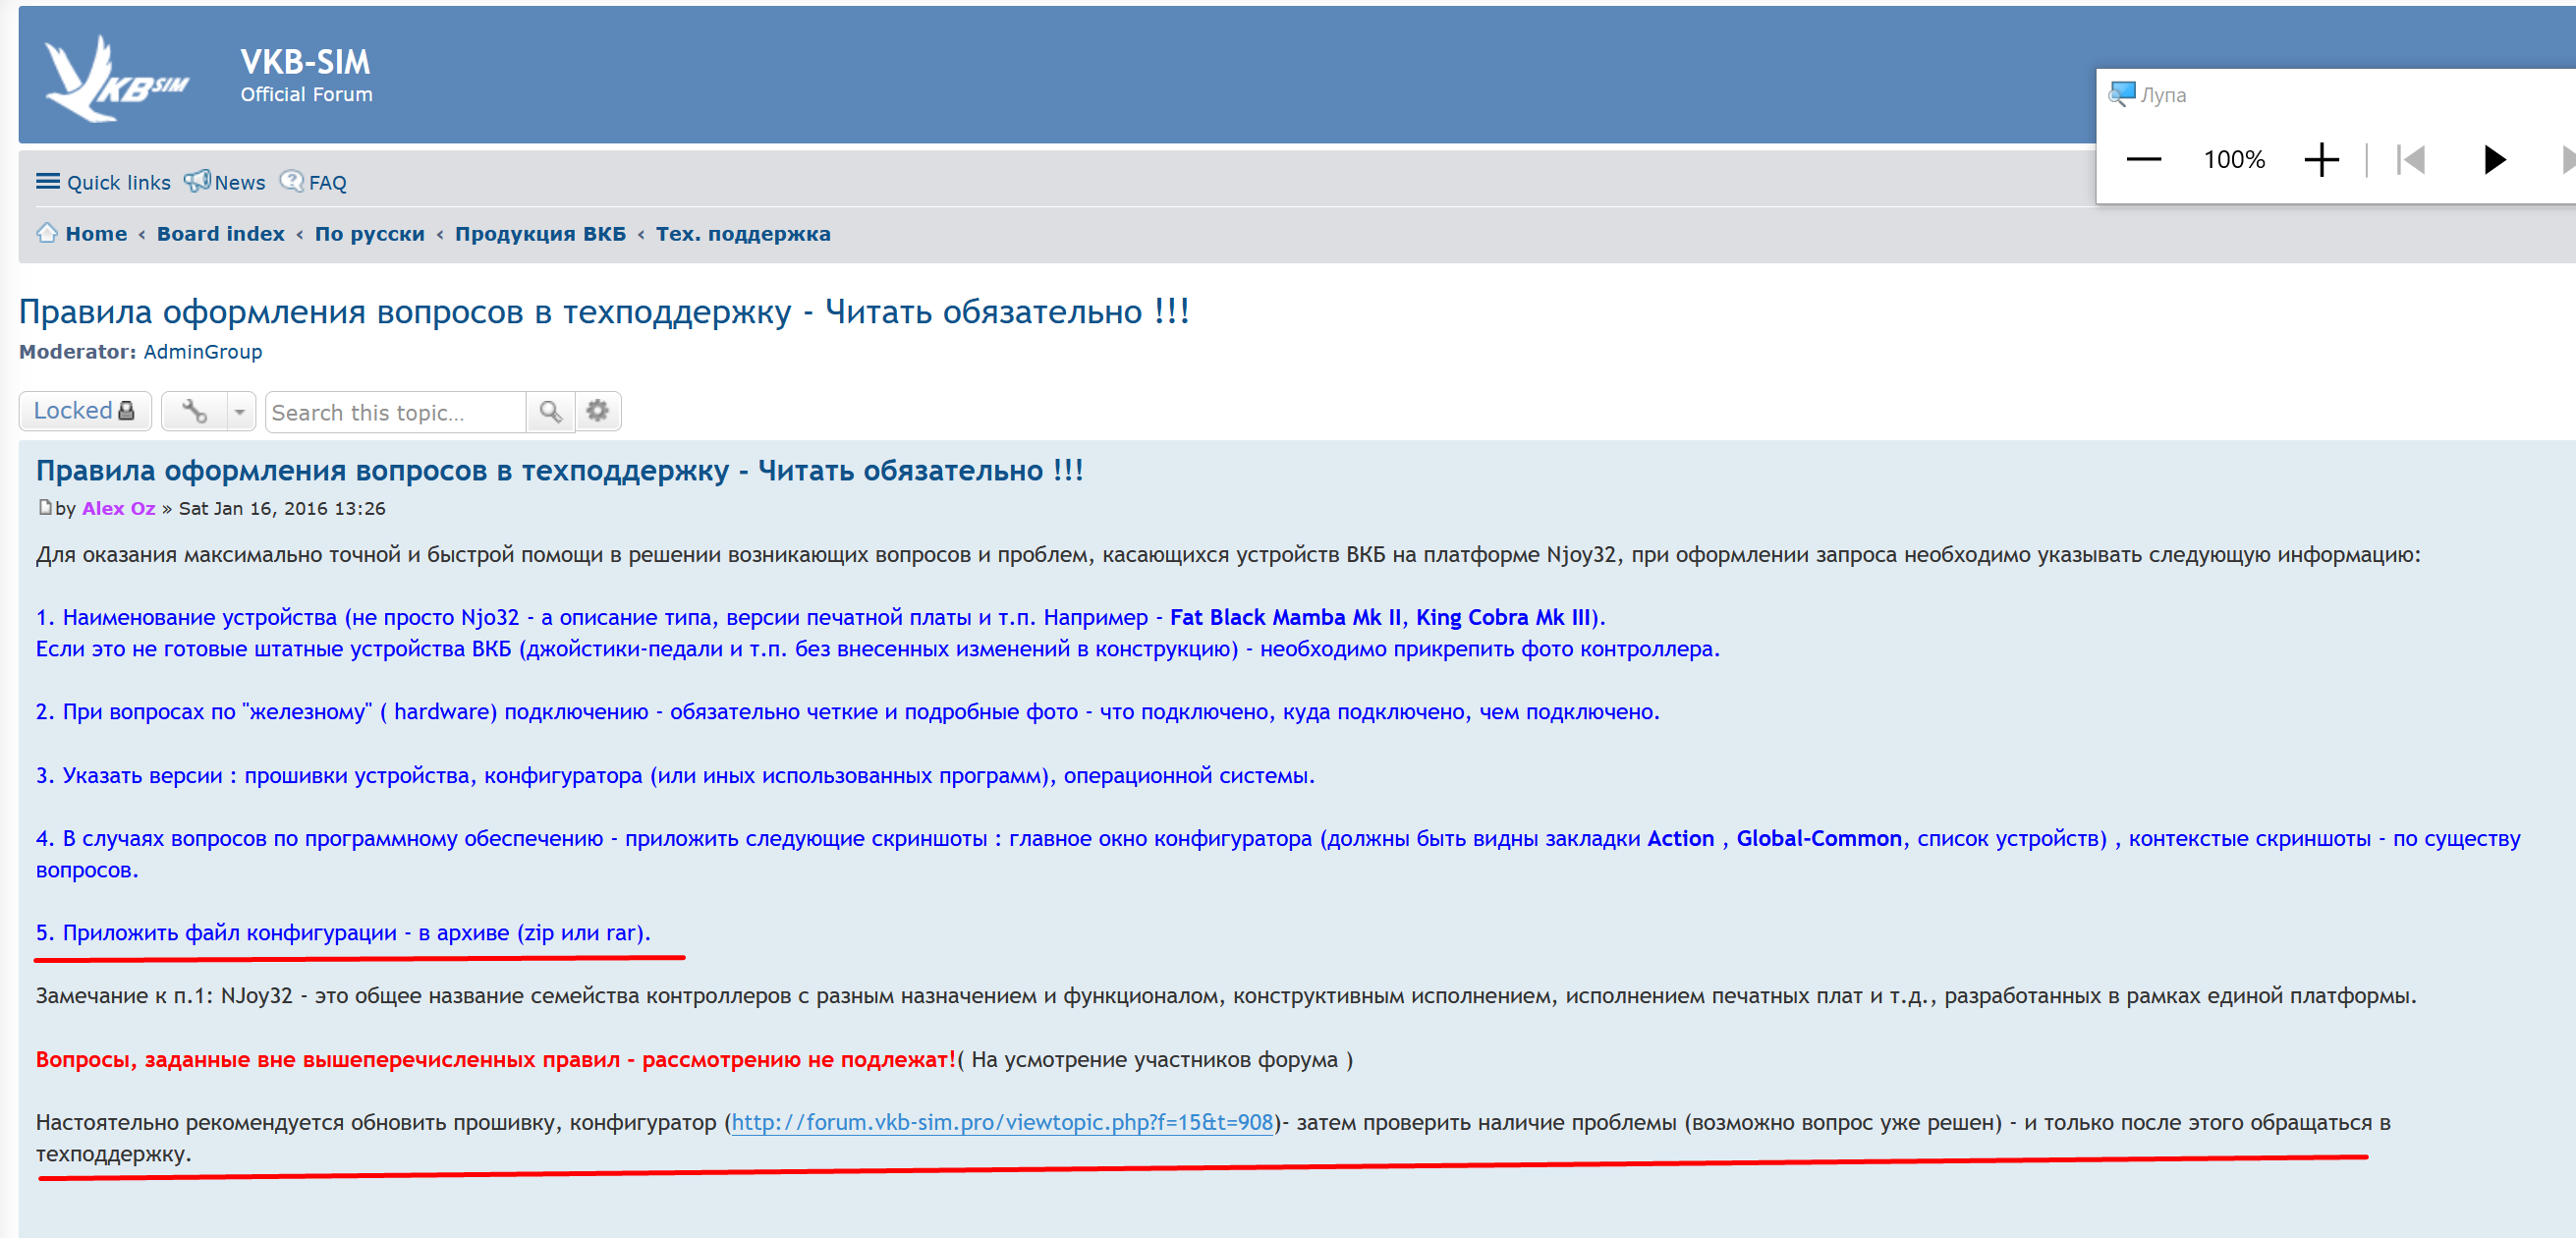Focus the Search this topic field
Image resolution: width=2576 pixels, height=1238 pixels.
point(394,413)
